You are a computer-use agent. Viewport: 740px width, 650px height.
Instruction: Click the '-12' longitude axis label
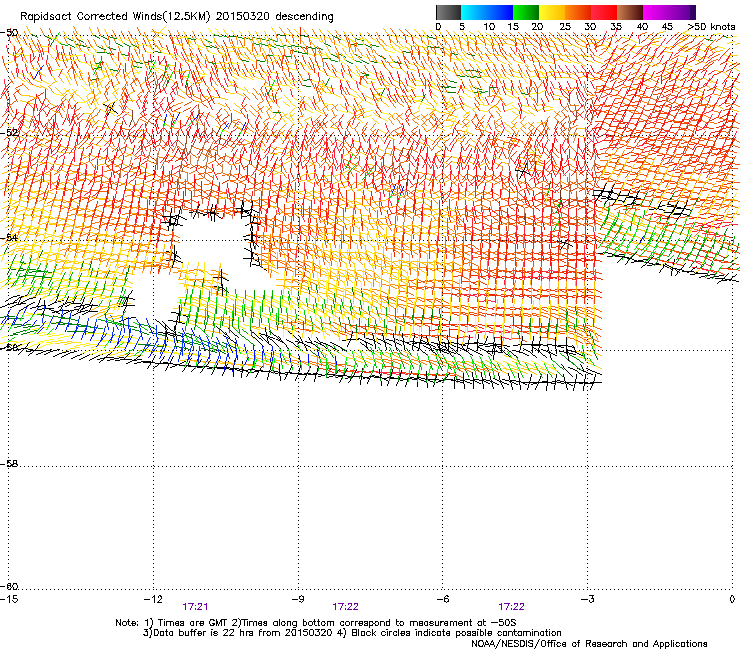153,599
